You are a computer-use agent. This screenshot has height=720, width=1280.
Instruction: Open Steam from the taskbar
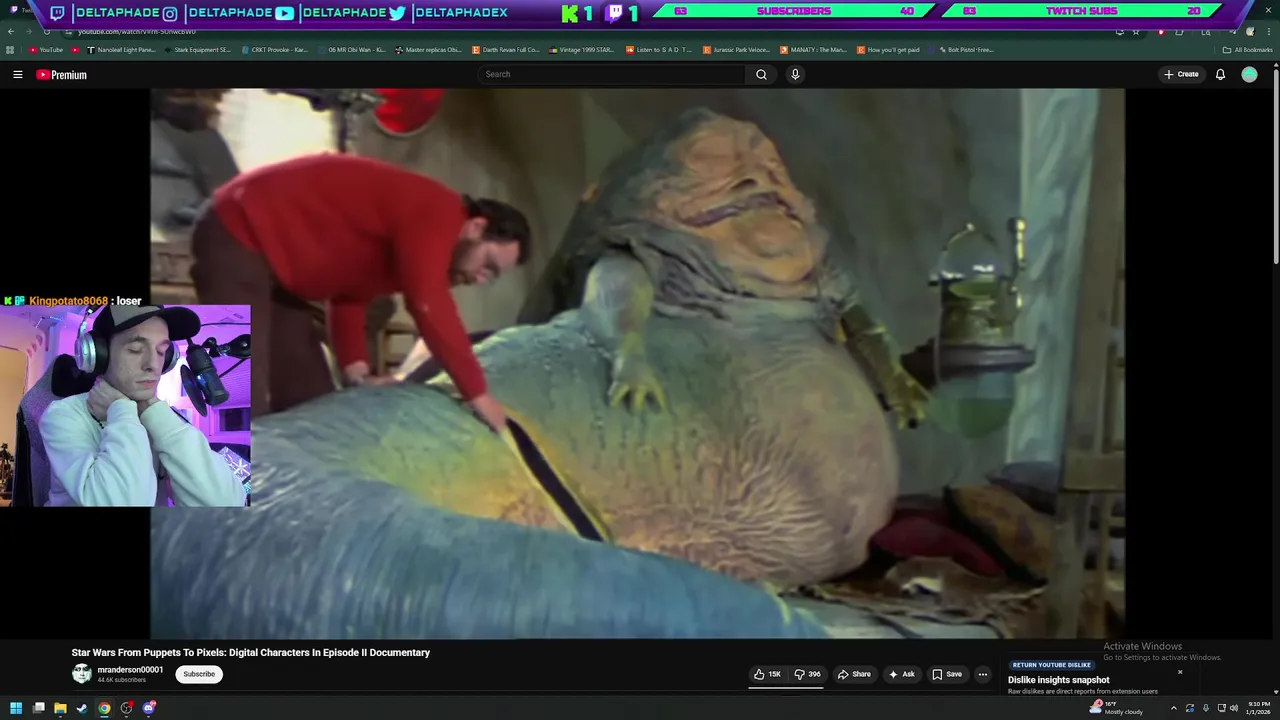point(82,708)
